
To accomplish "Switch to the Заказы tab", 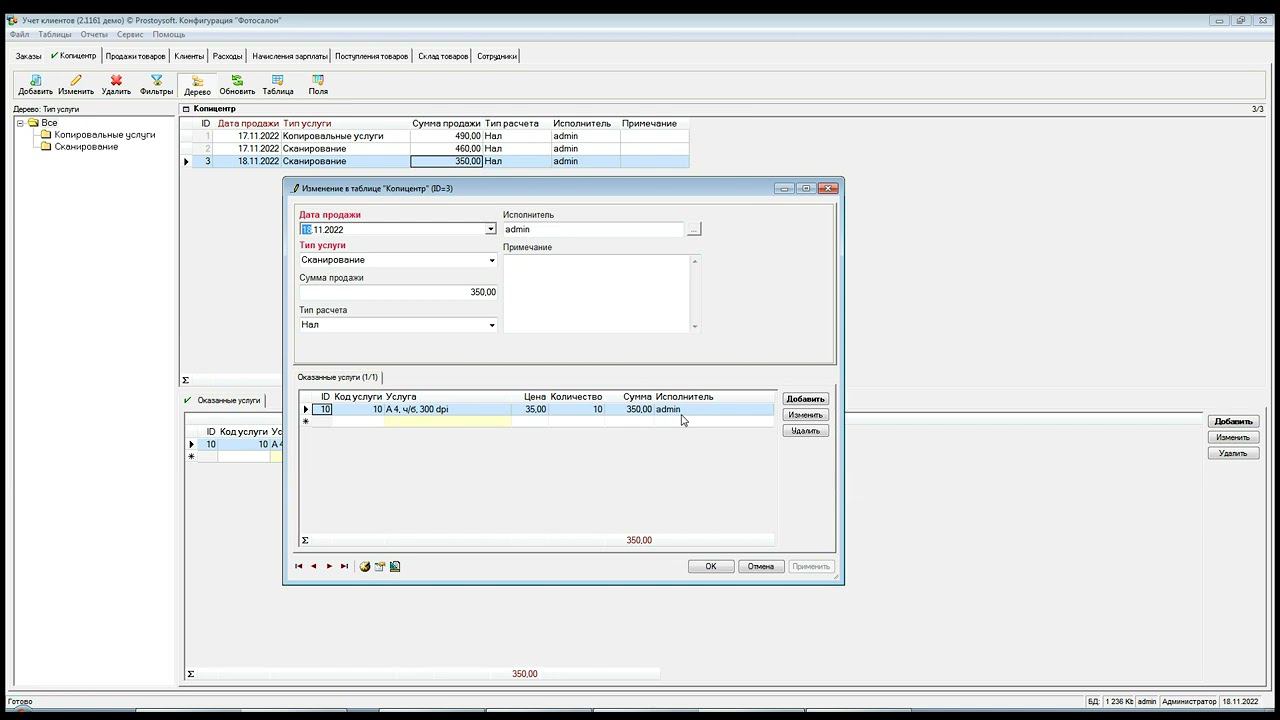I will (28, 56).
